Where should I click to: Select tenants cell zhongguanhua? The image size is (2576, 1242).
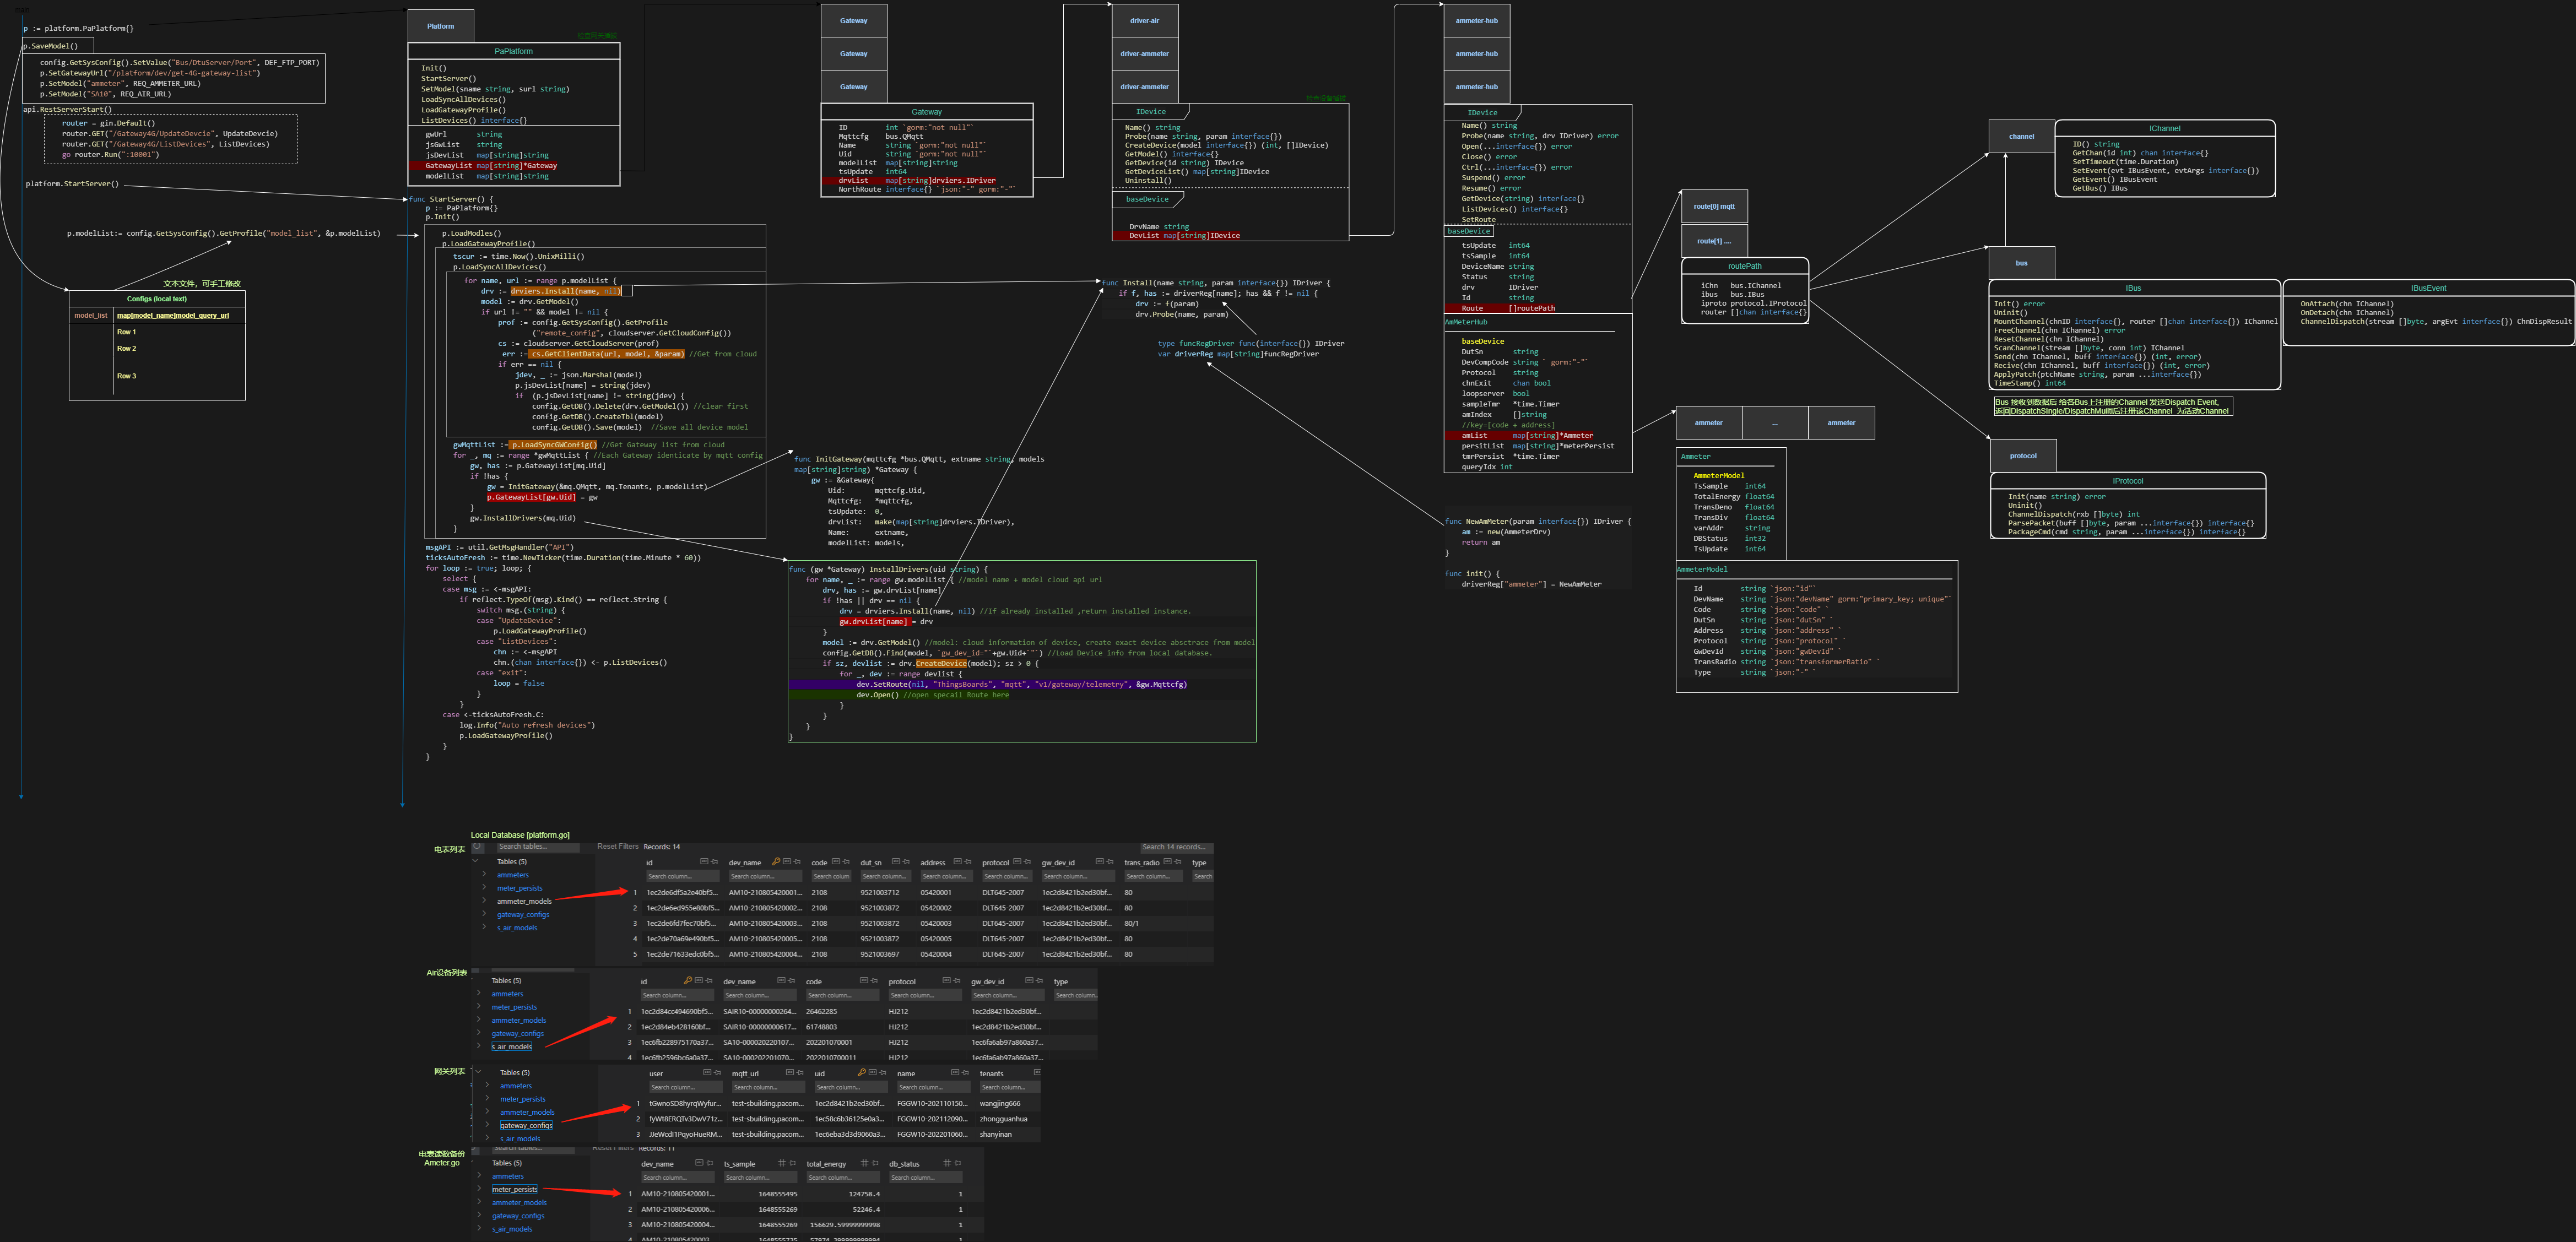pyautogui.click(x=1003, y=1119)
